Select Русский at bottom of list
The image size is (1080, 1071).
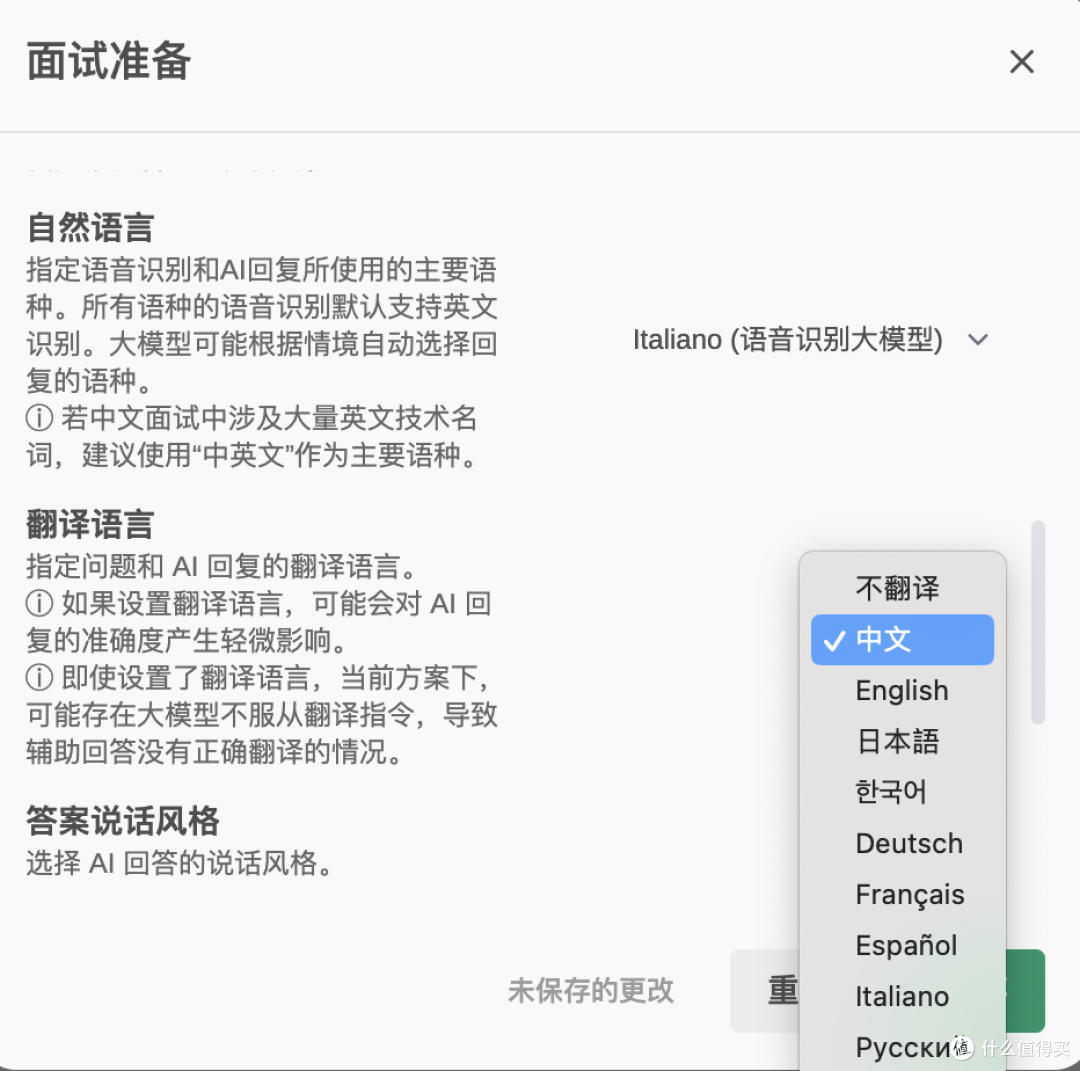pyautogui.click(x=902, y=1048)
